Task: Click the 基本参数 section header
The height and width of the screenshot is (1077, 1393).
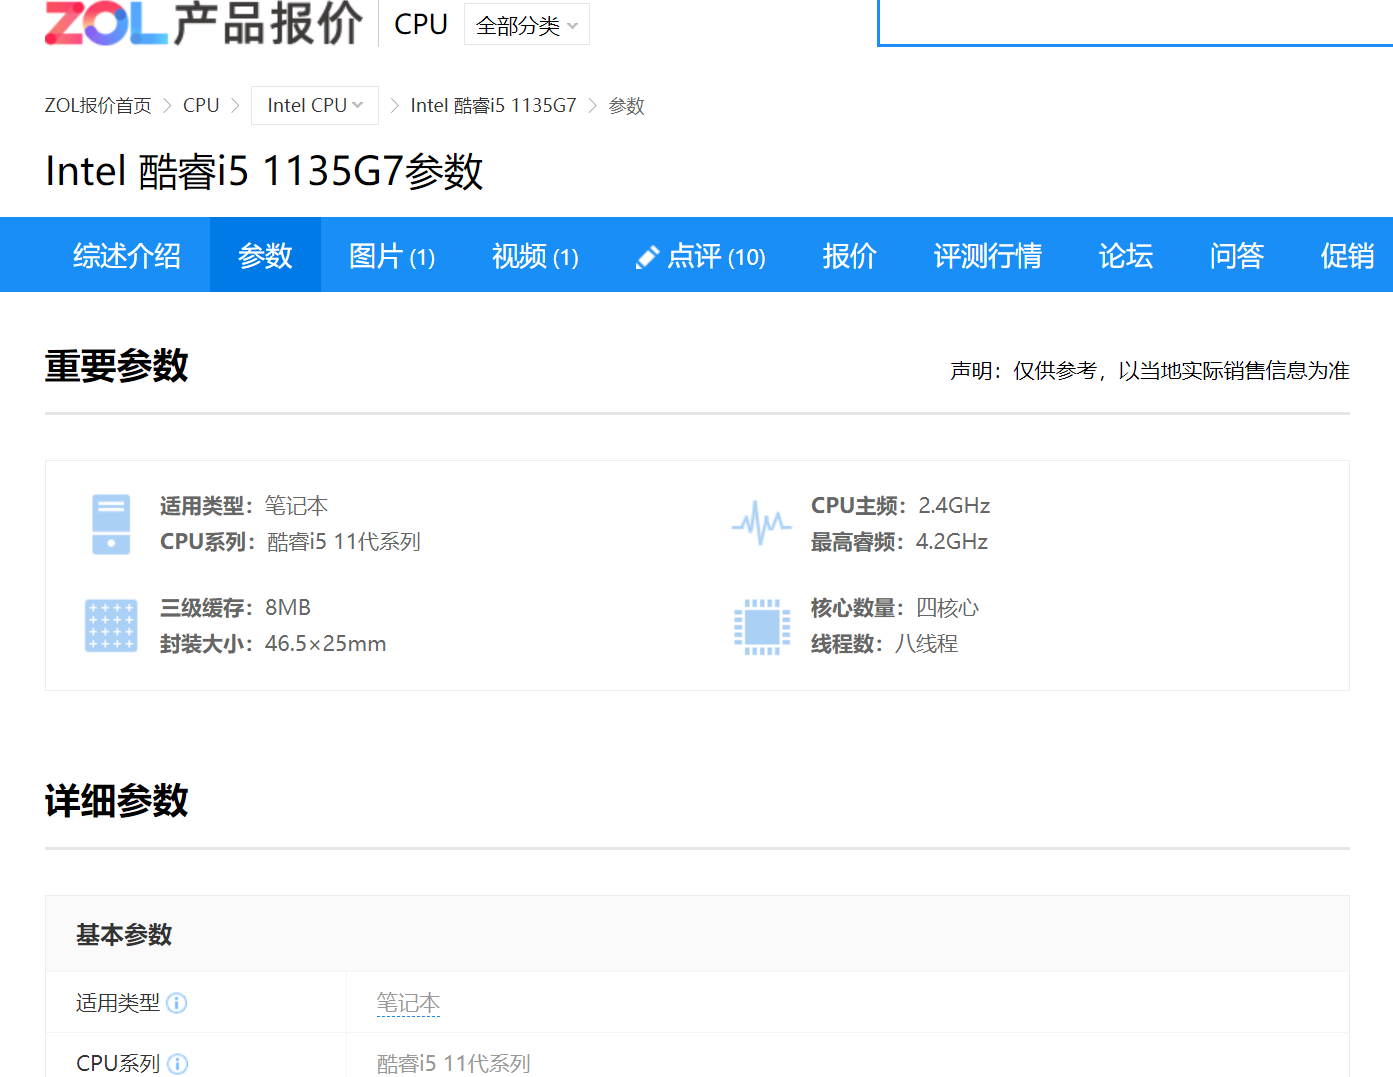Action: tap(697, 934)
